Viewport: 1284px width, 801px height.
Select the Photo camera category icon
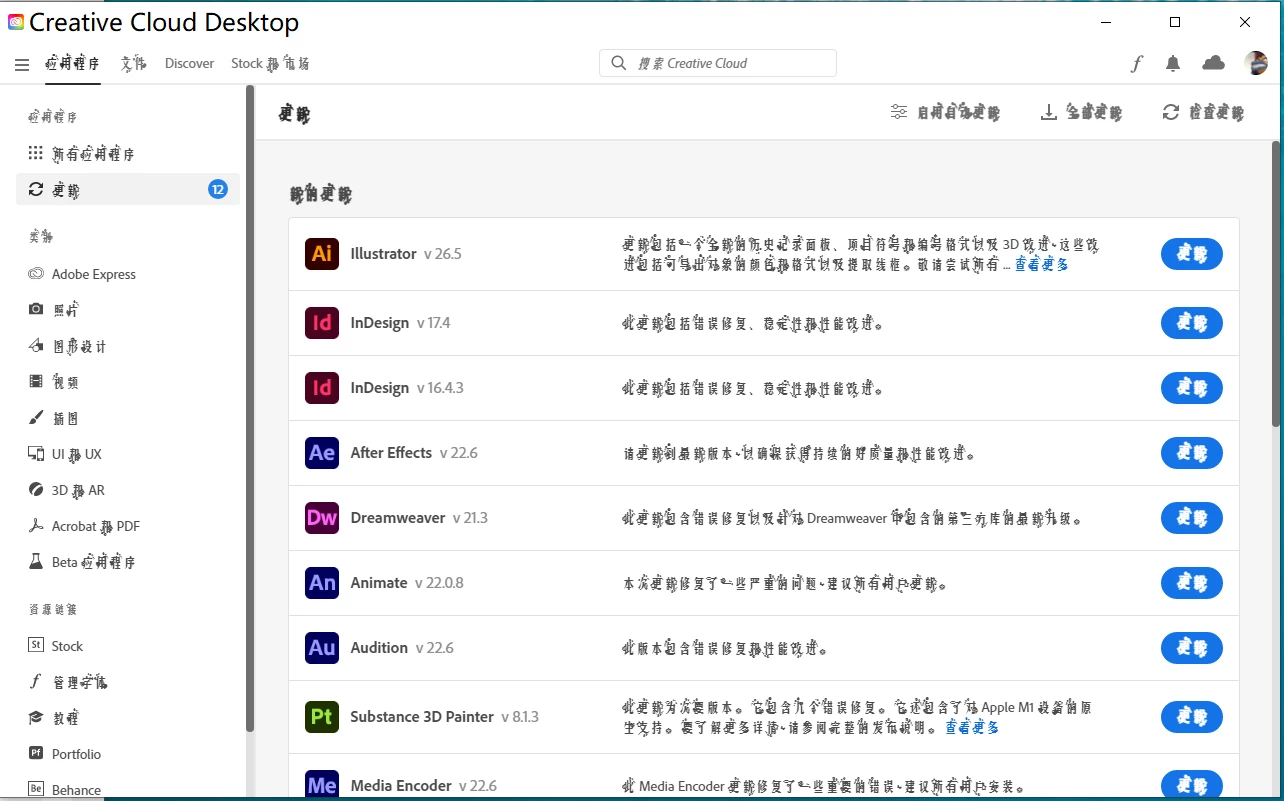coord(36,310)
